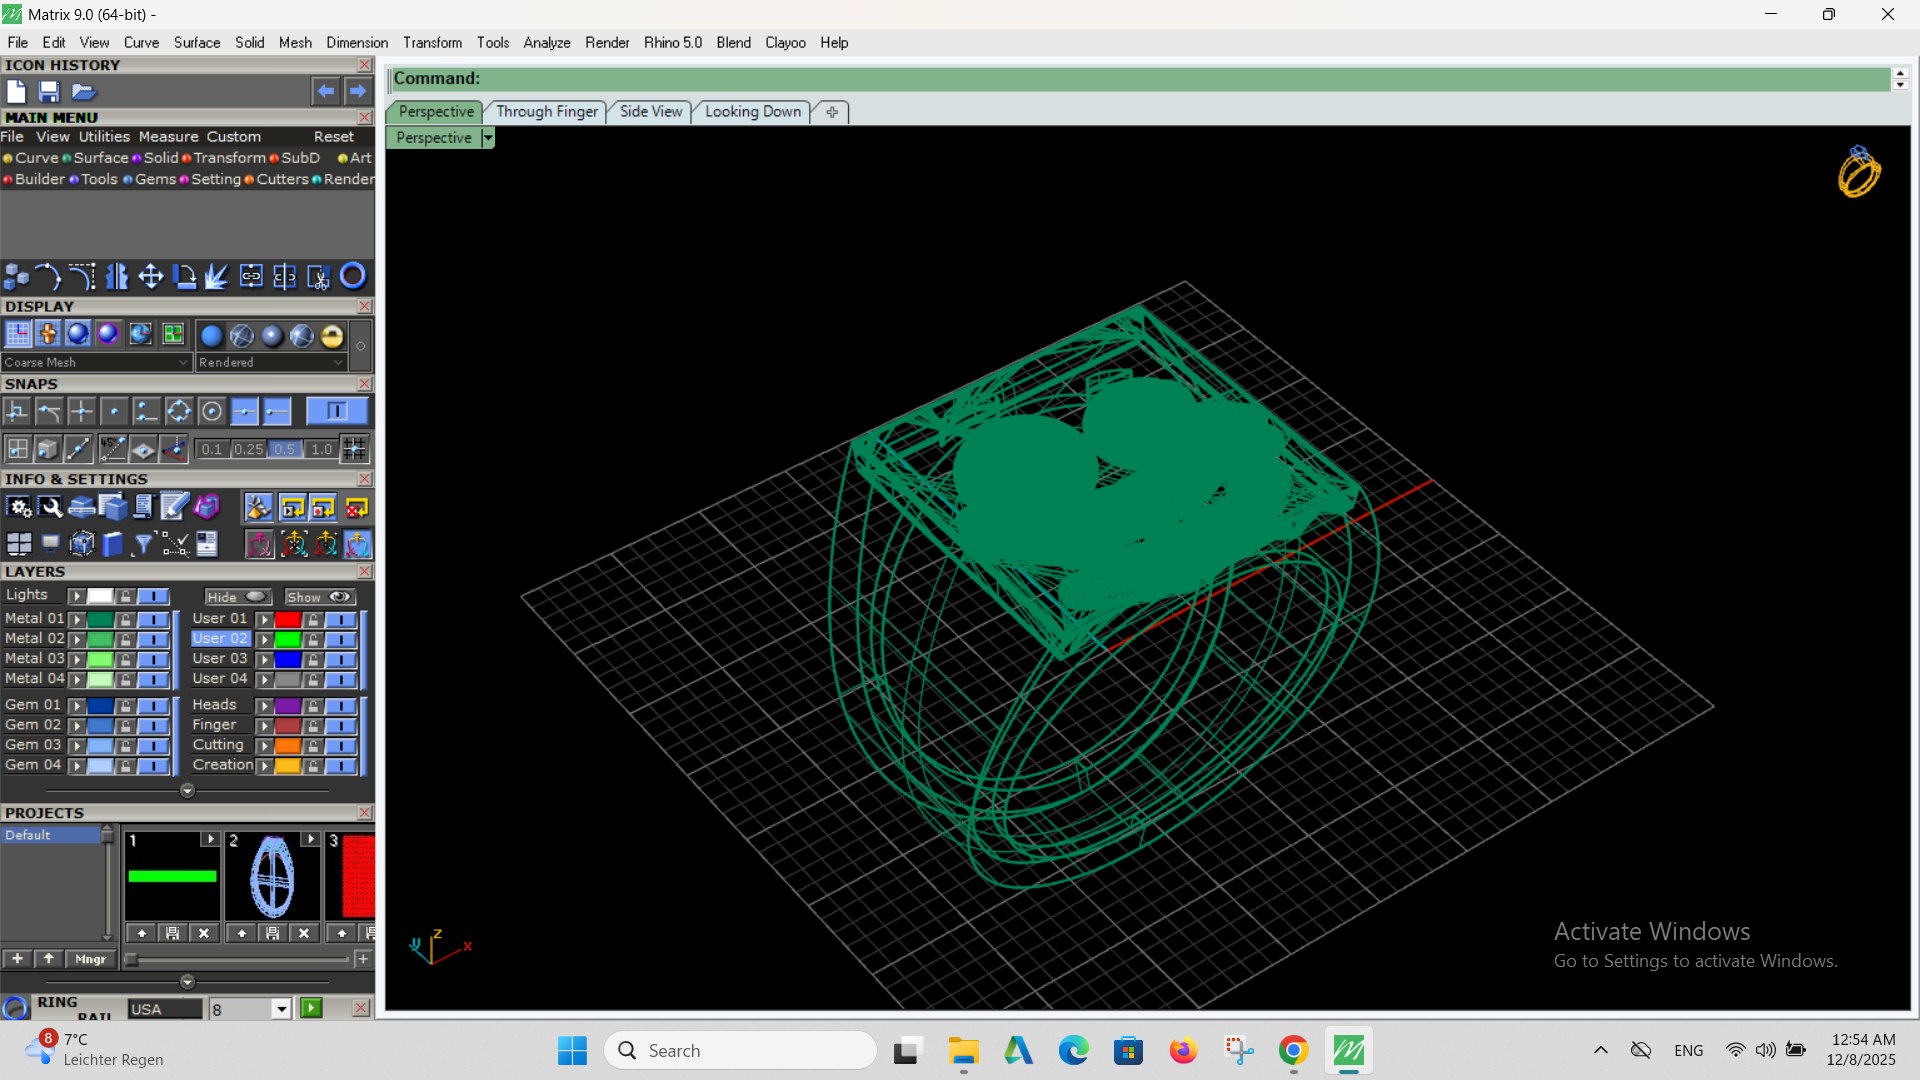
Task: Select project thumbnail 2 with ring
Action: [272, 877]
